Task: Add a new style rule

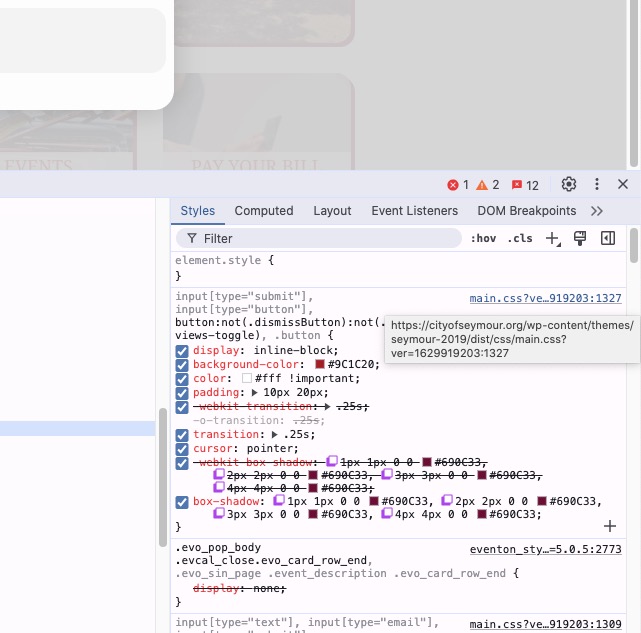Action: (553, 238)
